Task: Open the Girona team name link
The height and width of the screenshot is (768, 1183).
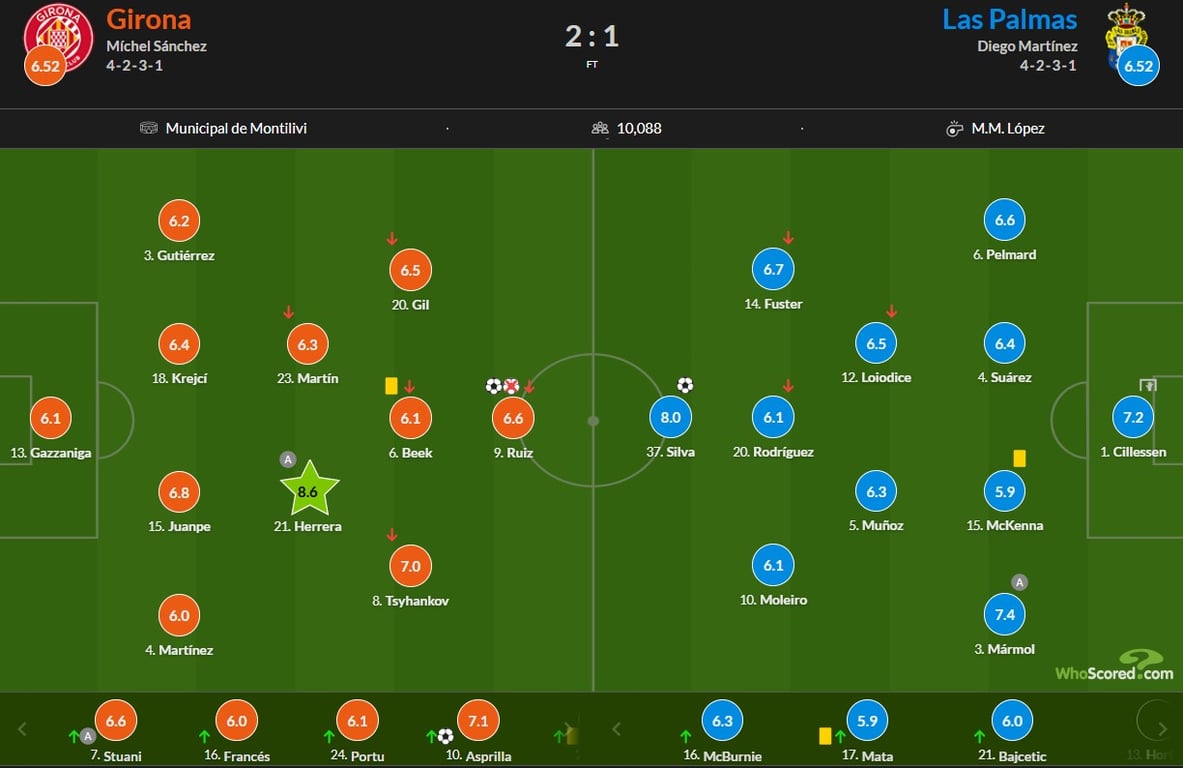Action: [149, 19]
